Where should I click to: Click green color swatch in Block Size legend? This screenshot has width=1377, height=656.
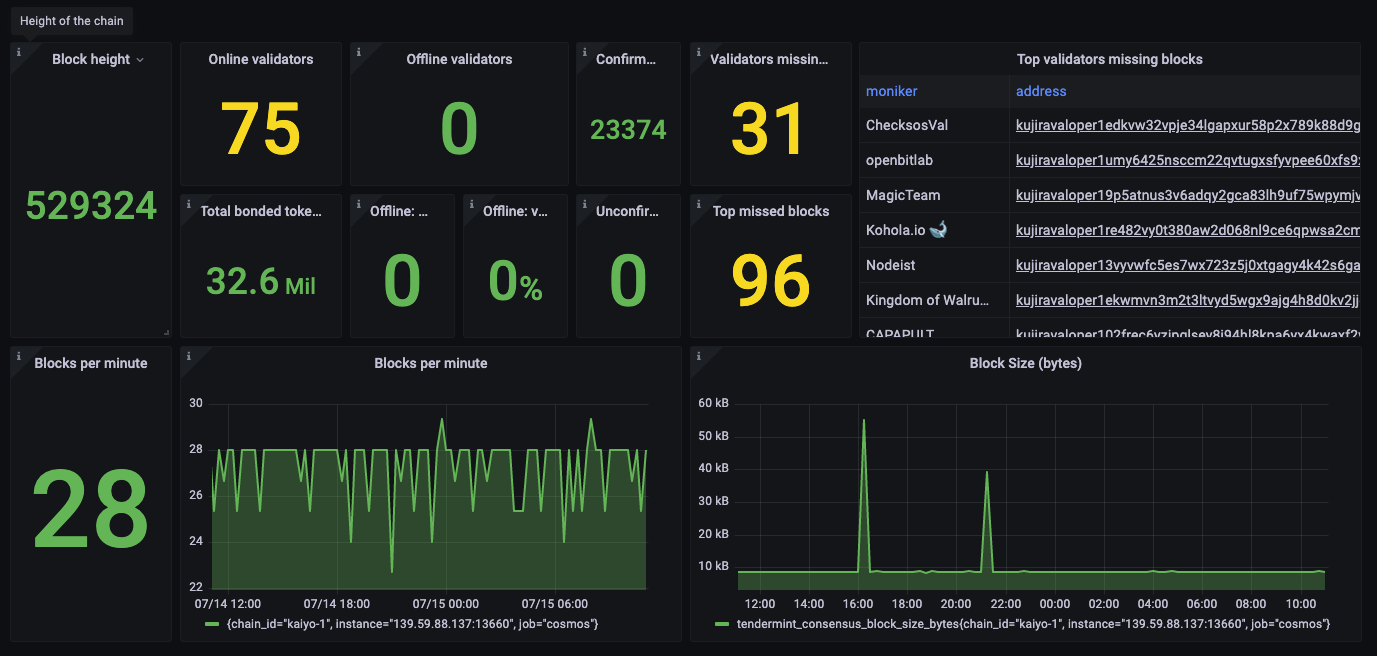(x=722, y=624)
